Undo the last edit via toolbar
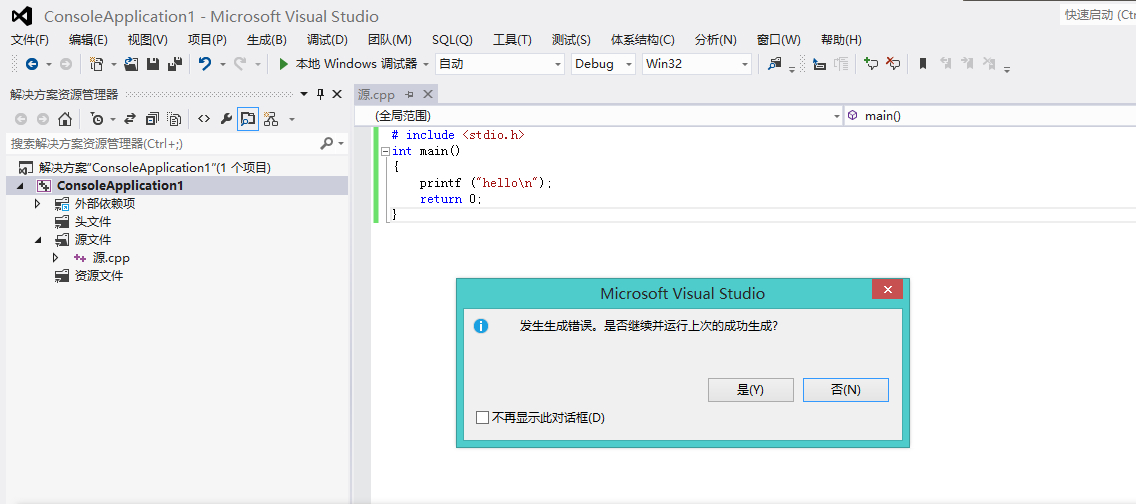1136x504 pixels. pos(205,64)
